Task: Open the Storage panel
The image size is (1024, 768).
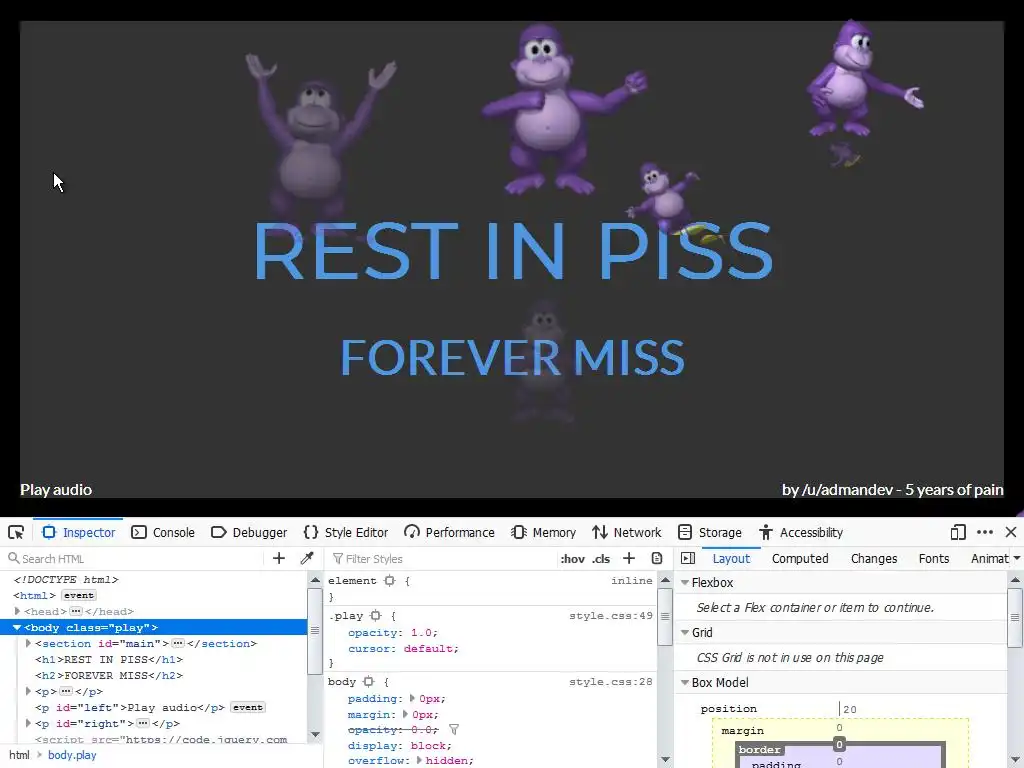Action: click(710, 532)
